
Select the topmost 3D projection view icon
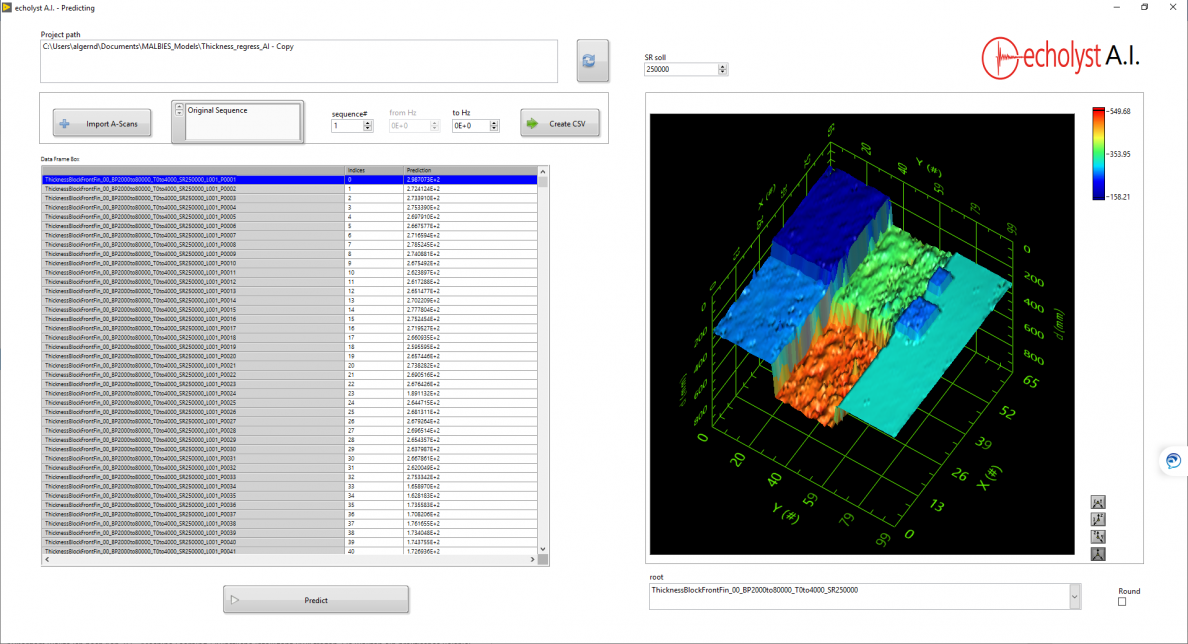[x=1096, y=502]
